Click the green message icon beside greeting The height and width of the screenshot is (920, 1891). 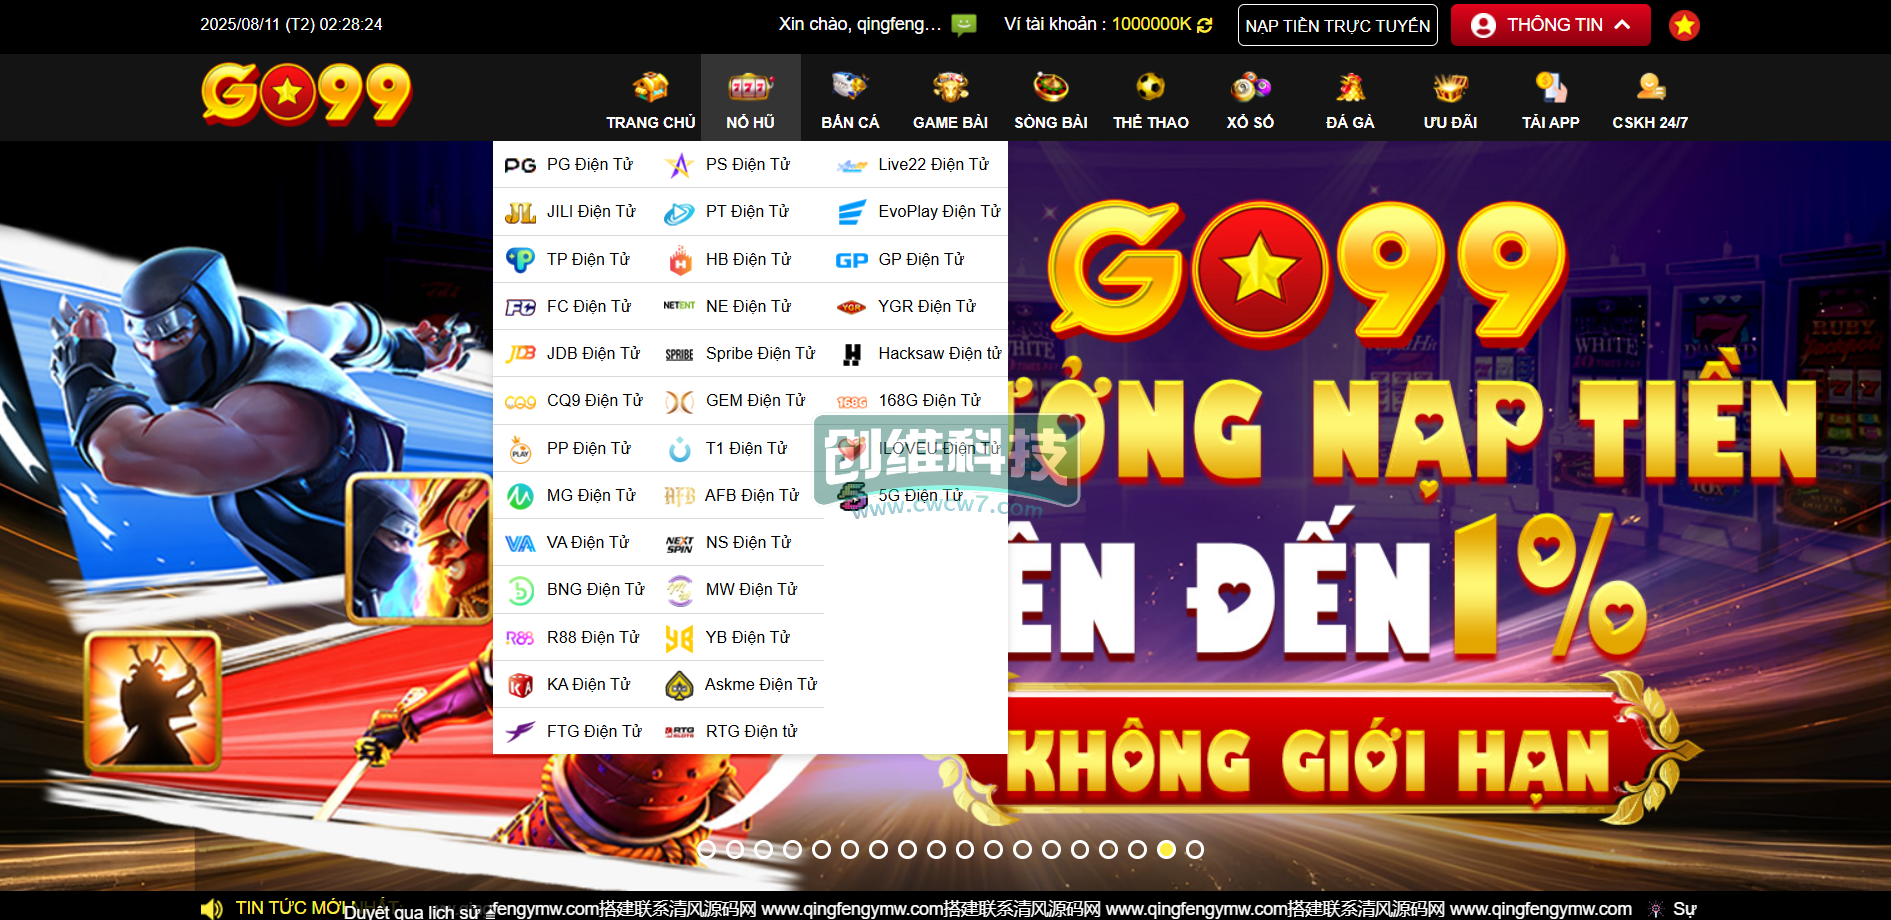point(964,25)
